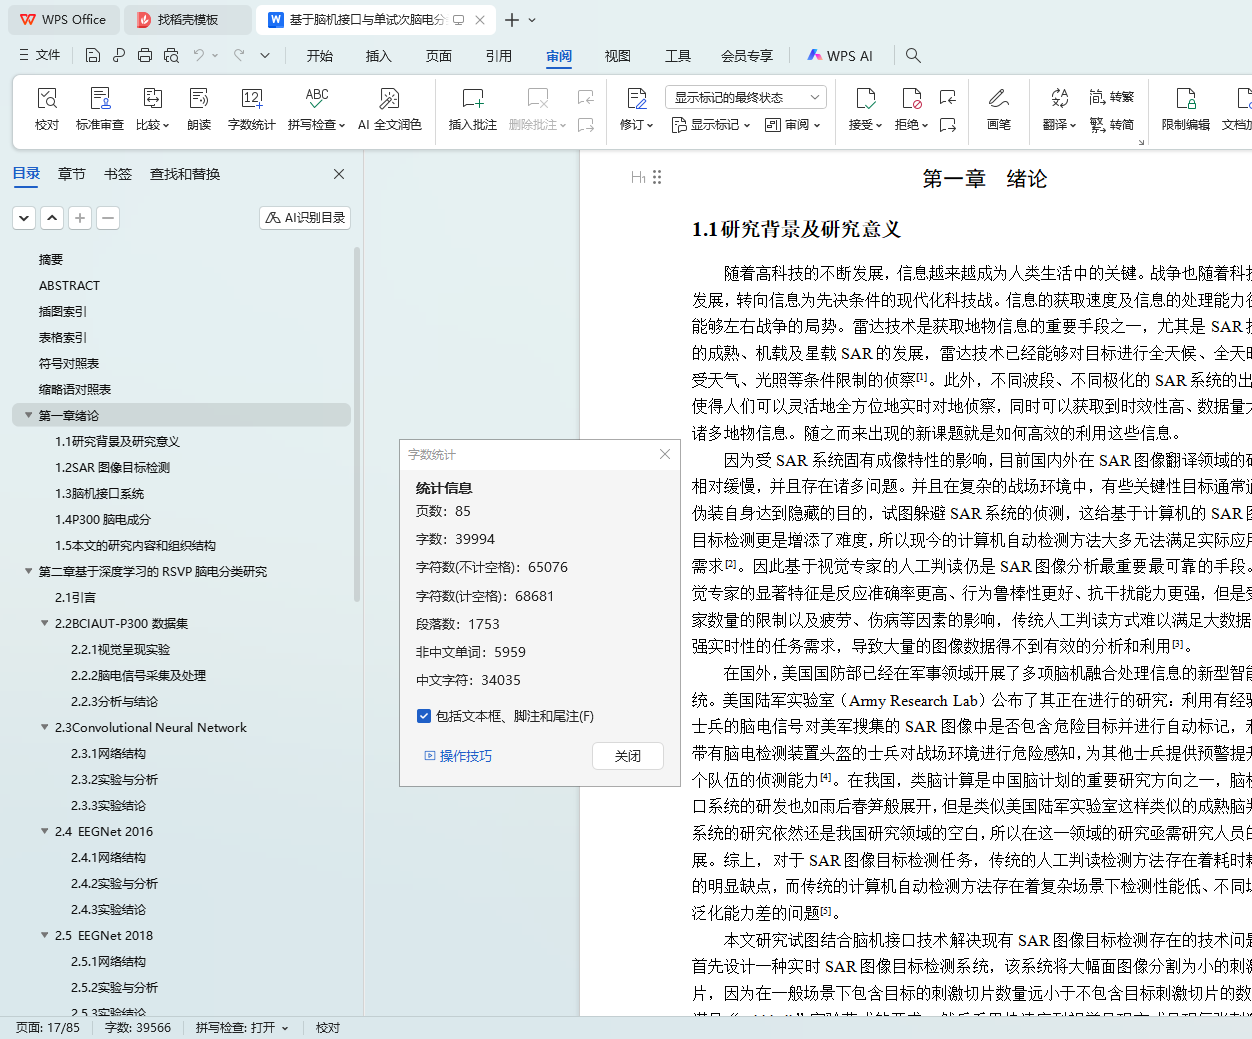
Task: Open the 文件 menu
Action: pos(39,55)
